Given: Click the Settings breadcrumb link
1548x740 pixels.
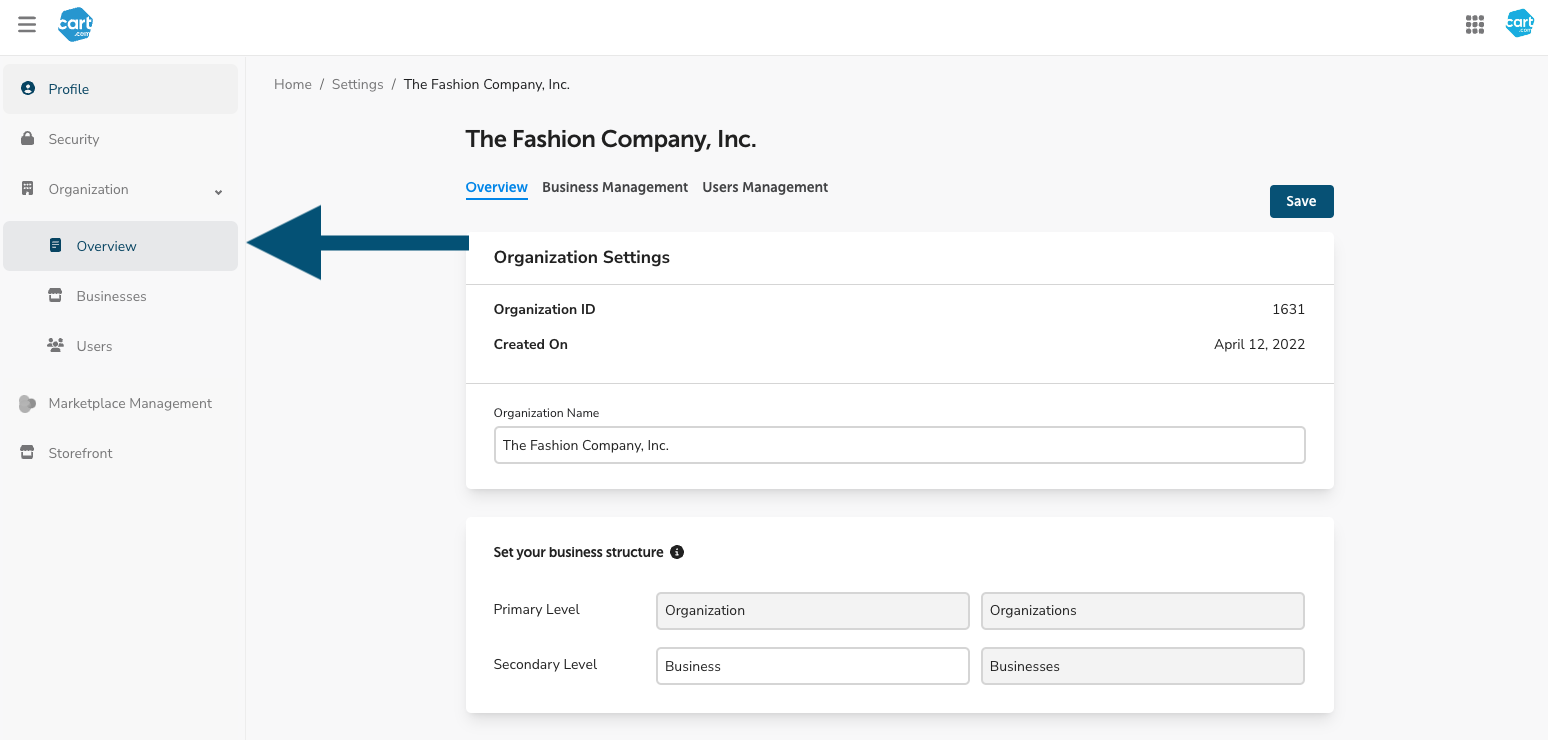Looking at the screenshot, I should click(x=357, y=85).
